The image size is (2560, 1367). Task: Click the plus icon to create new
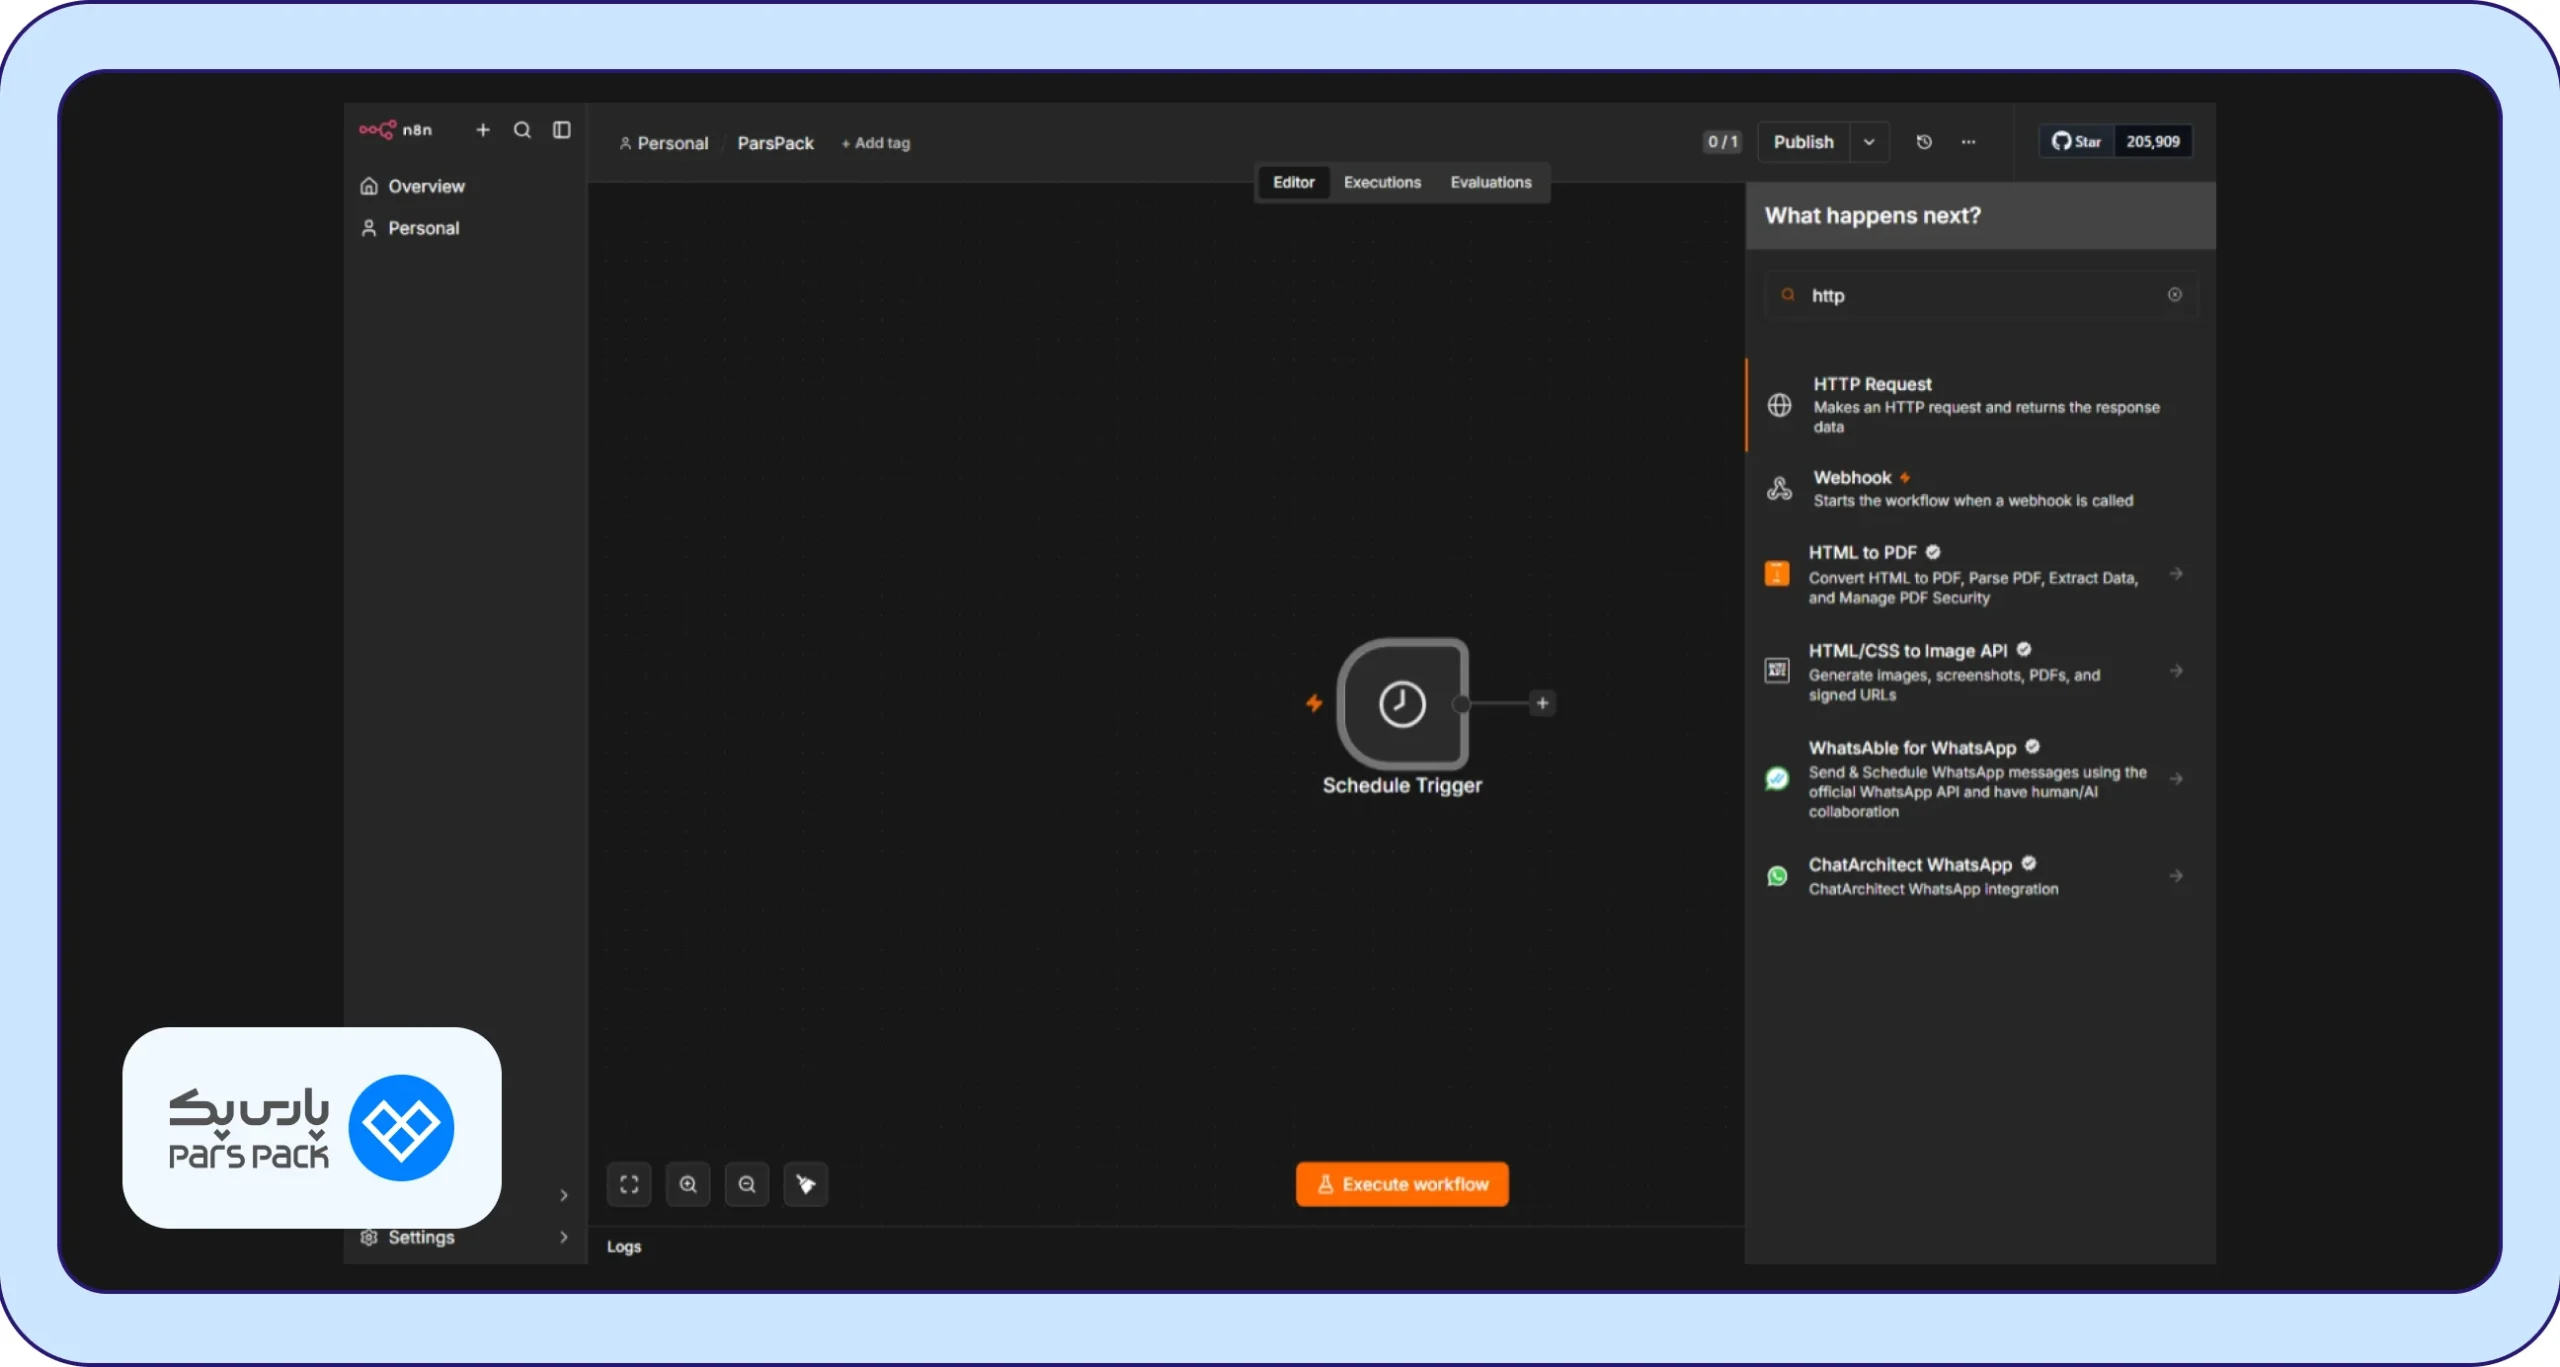(x=483, y=130)
